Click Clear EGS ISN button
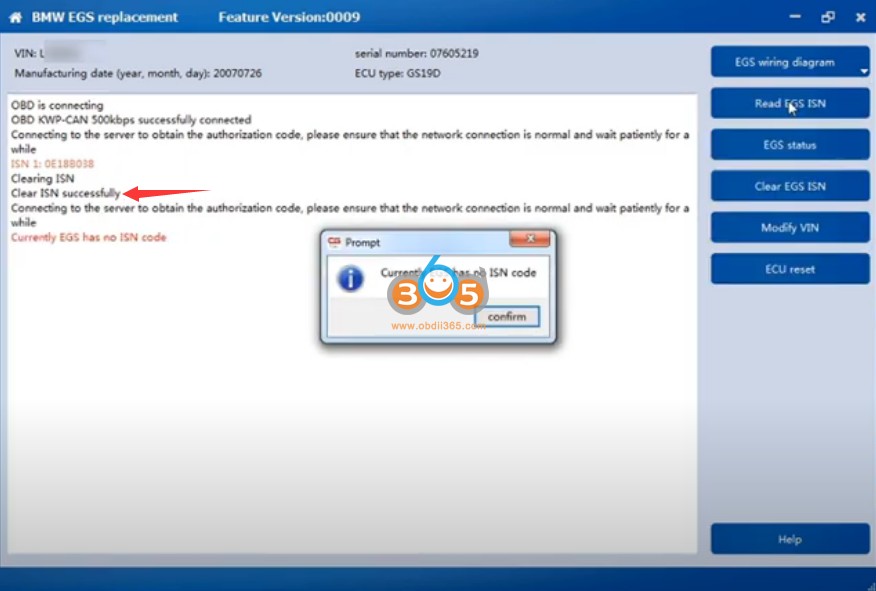Image resolution: width=876 pixels, height=591 pixels. pyautogui.click(x=790, y=186)
